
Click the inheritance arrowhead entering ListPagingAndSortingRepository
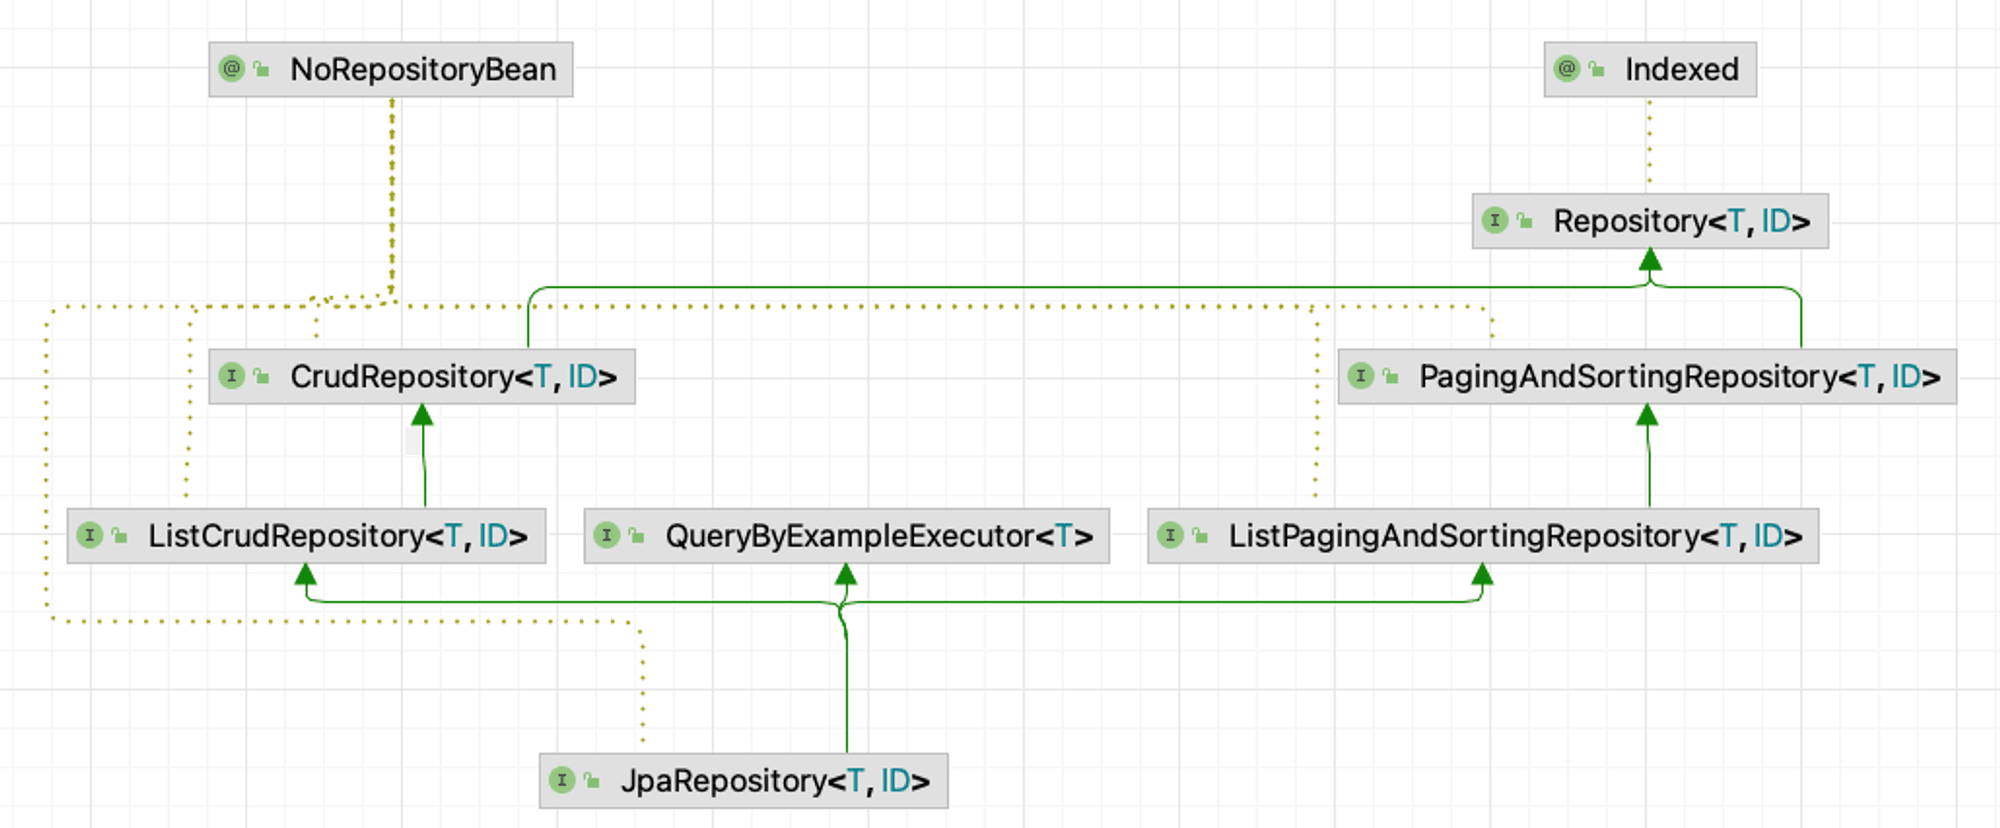click(1482, 575)
